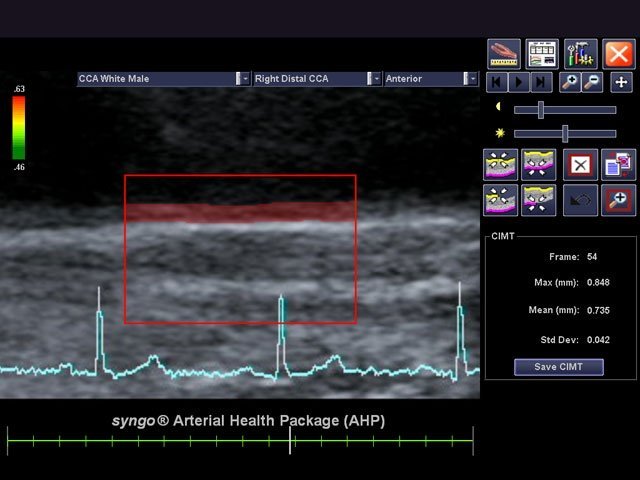The width and height of the screenshot is (640, 480).
Task: Zoom out with the magnifier minus icon
Action: tap(590, 82)
